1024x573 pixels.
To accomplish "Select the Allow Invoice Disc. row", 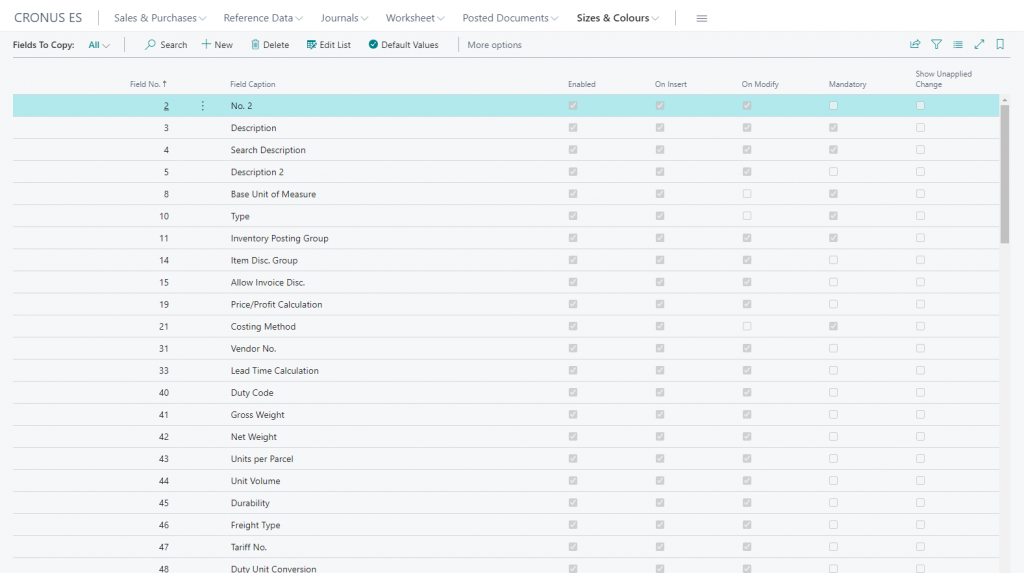I will [506, 282].
